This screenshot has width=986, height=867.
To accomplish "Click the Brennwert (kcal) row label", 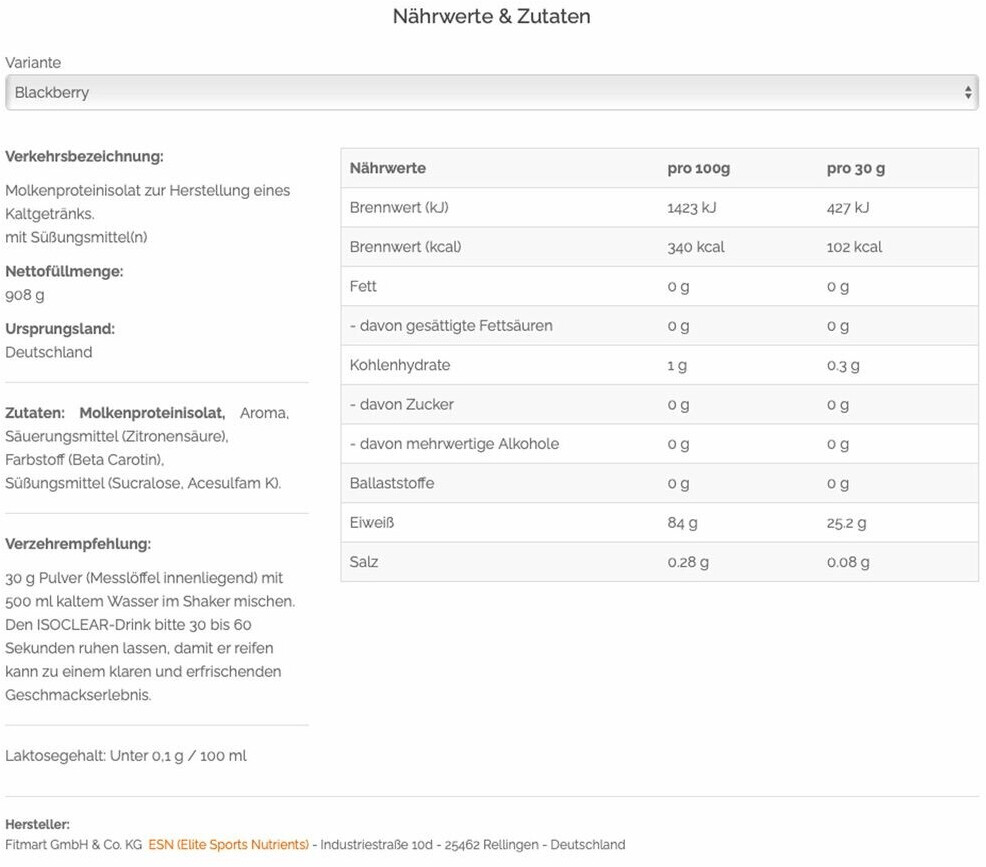I will click(x=405, y=247).
